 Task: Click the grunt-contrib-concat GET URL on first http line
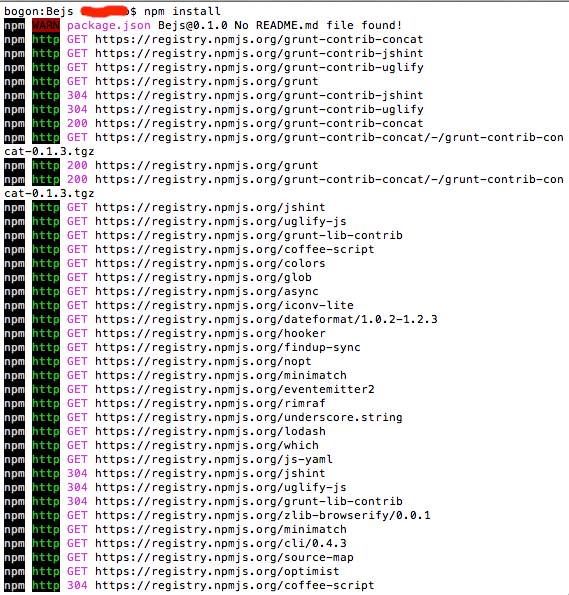coord(259,39)
